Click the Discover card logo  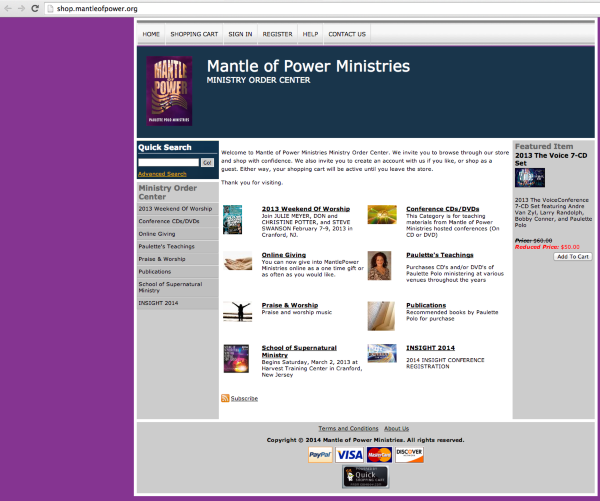pyautogui.click(x=409, y=454)
